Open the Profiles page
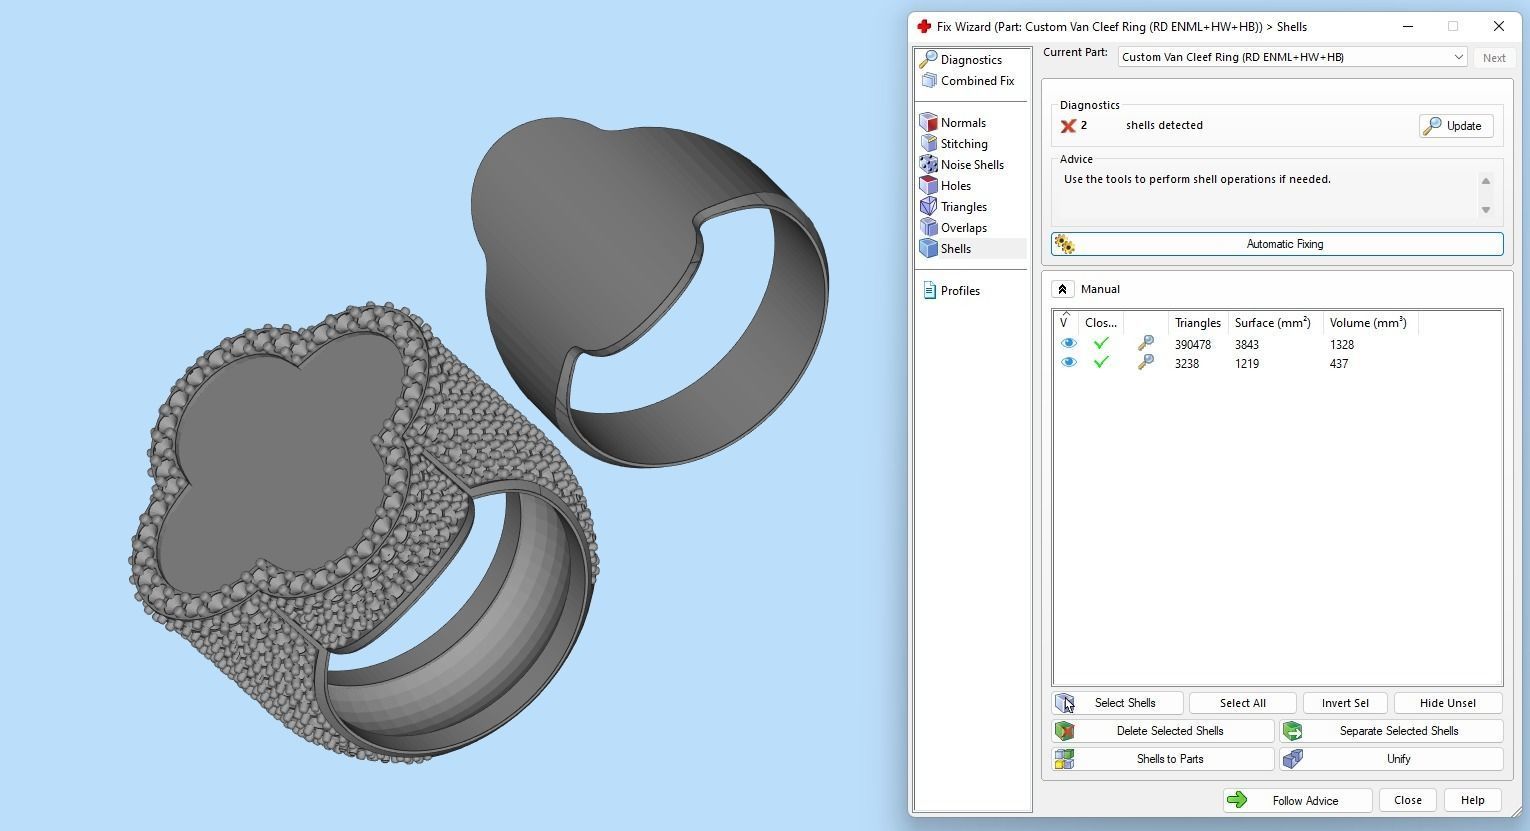 pyautogui.click(x=960, y=291)
